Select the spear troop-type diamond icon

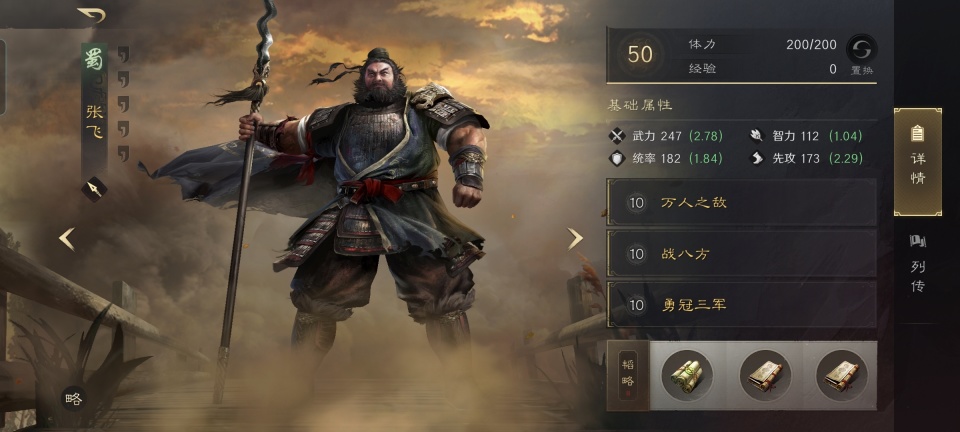pyautogui.click(x=94, y=189)
